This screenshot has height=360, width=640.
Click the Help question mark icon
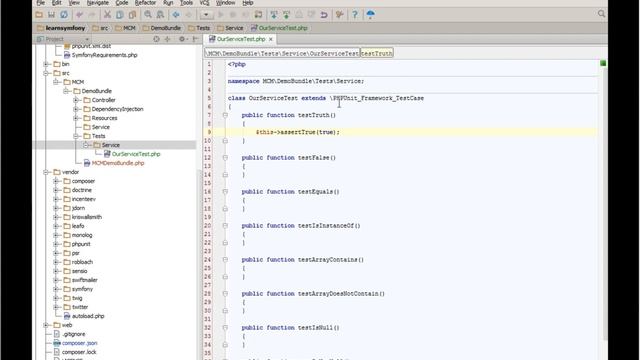[355, 15]
